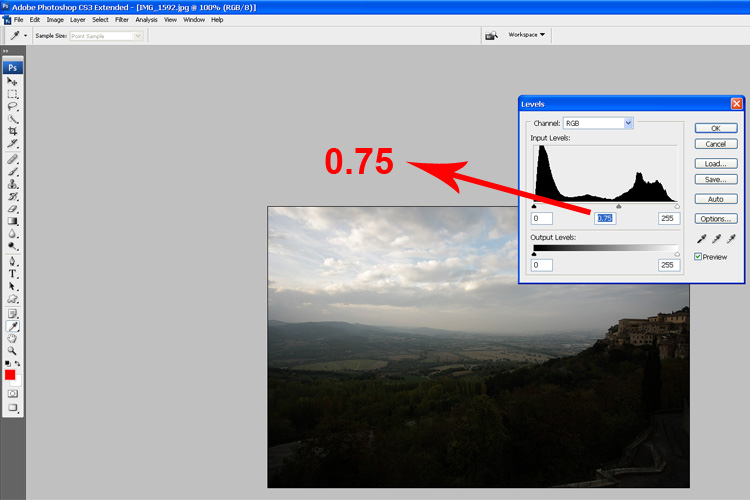This screenshot has height=500, width=750.
Task: Click the red foreground color swatch
Action: tap(11, 375)
